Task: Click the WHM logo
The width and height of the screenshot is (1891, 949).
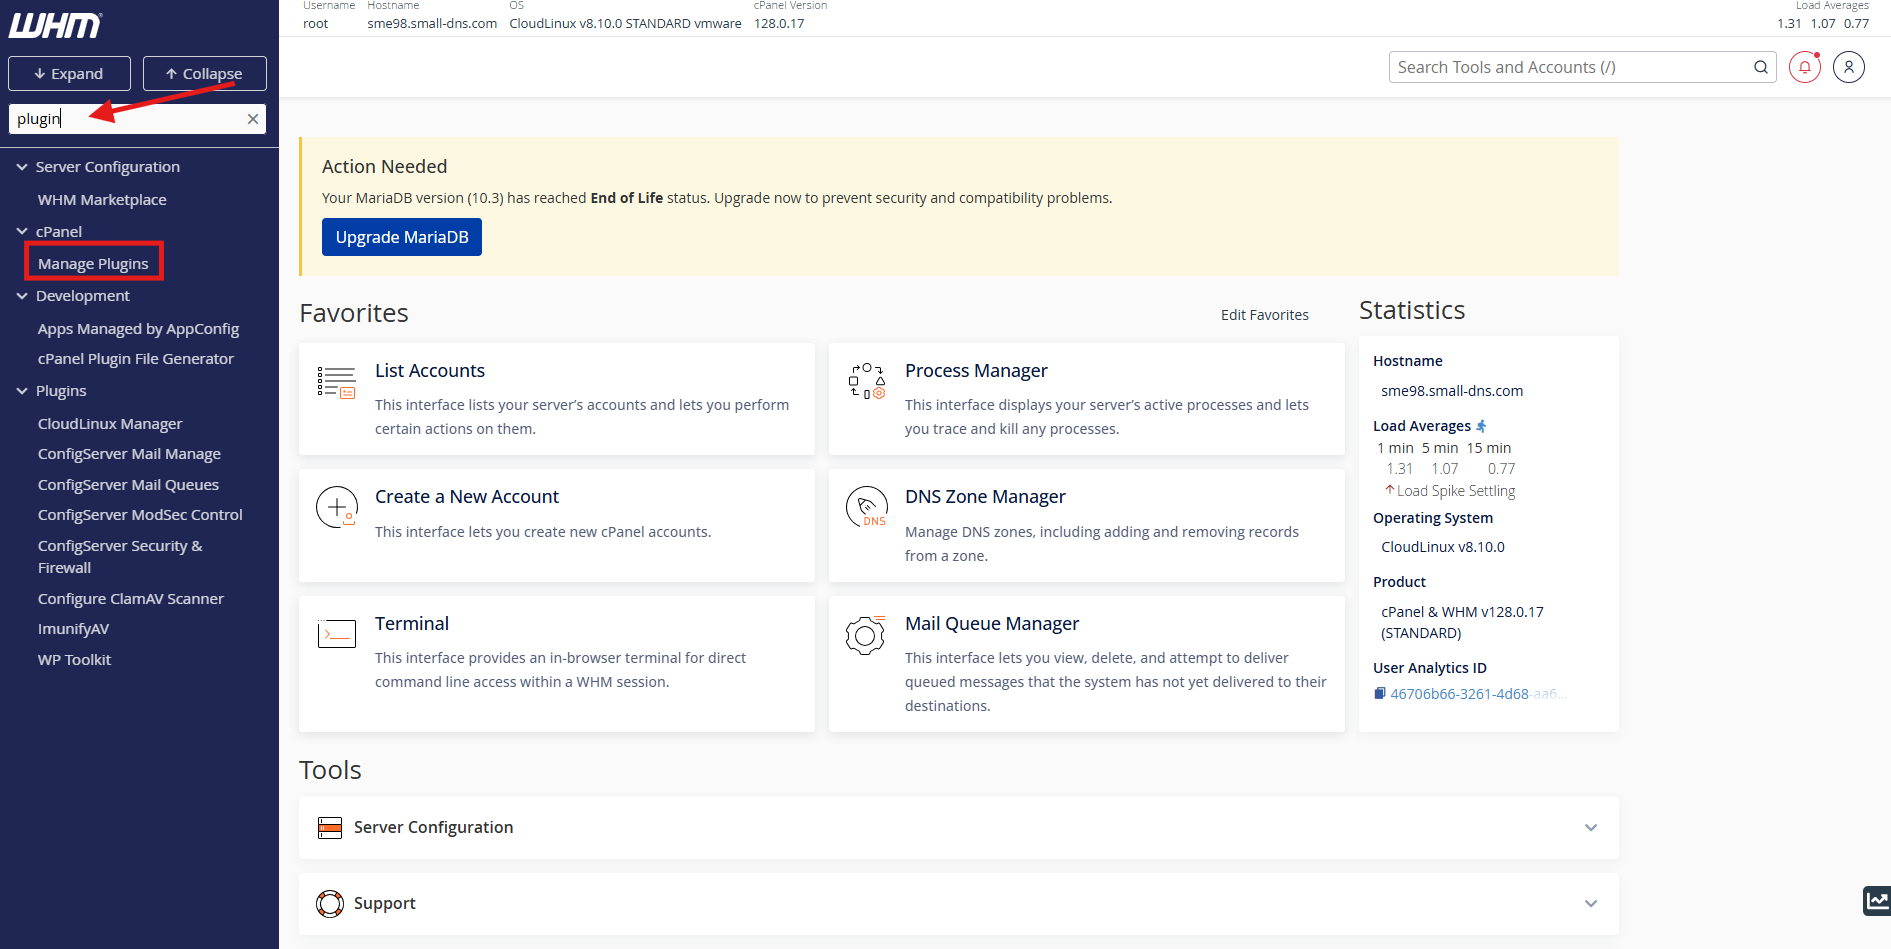Action: 55,25
